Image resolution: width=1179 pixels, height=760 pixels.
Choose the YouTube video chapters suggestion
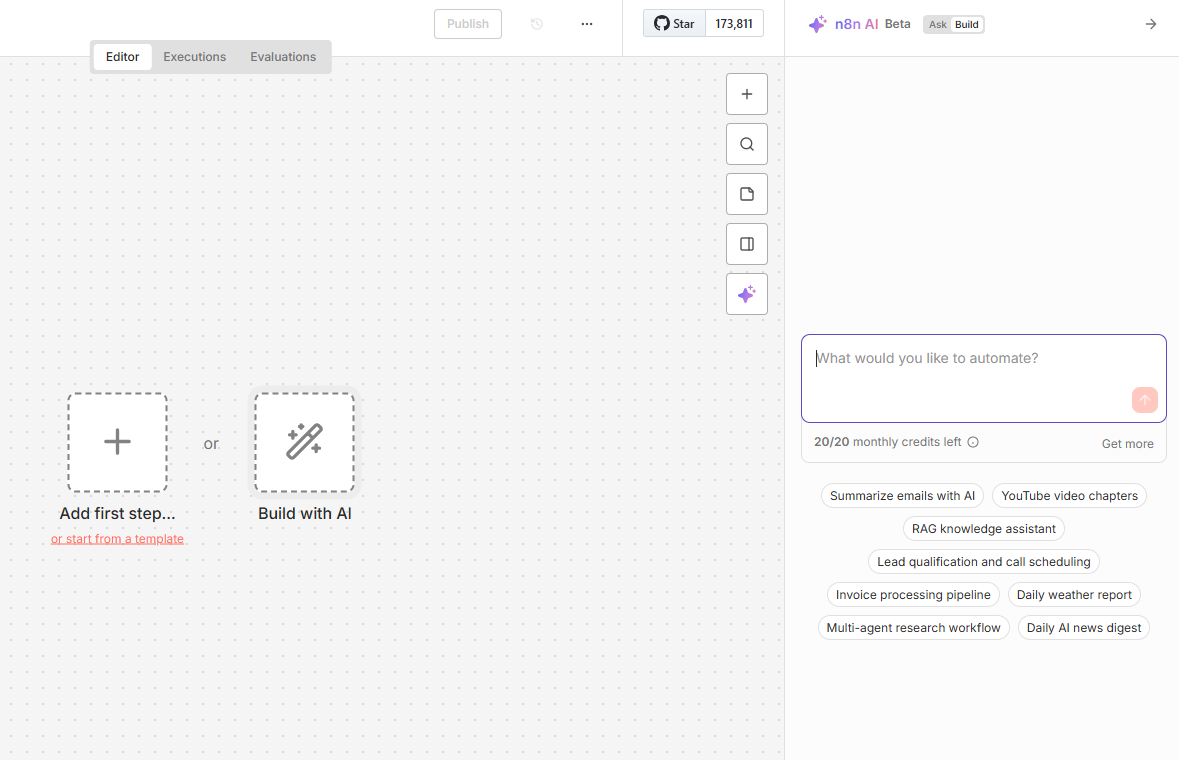[1069, 496]
